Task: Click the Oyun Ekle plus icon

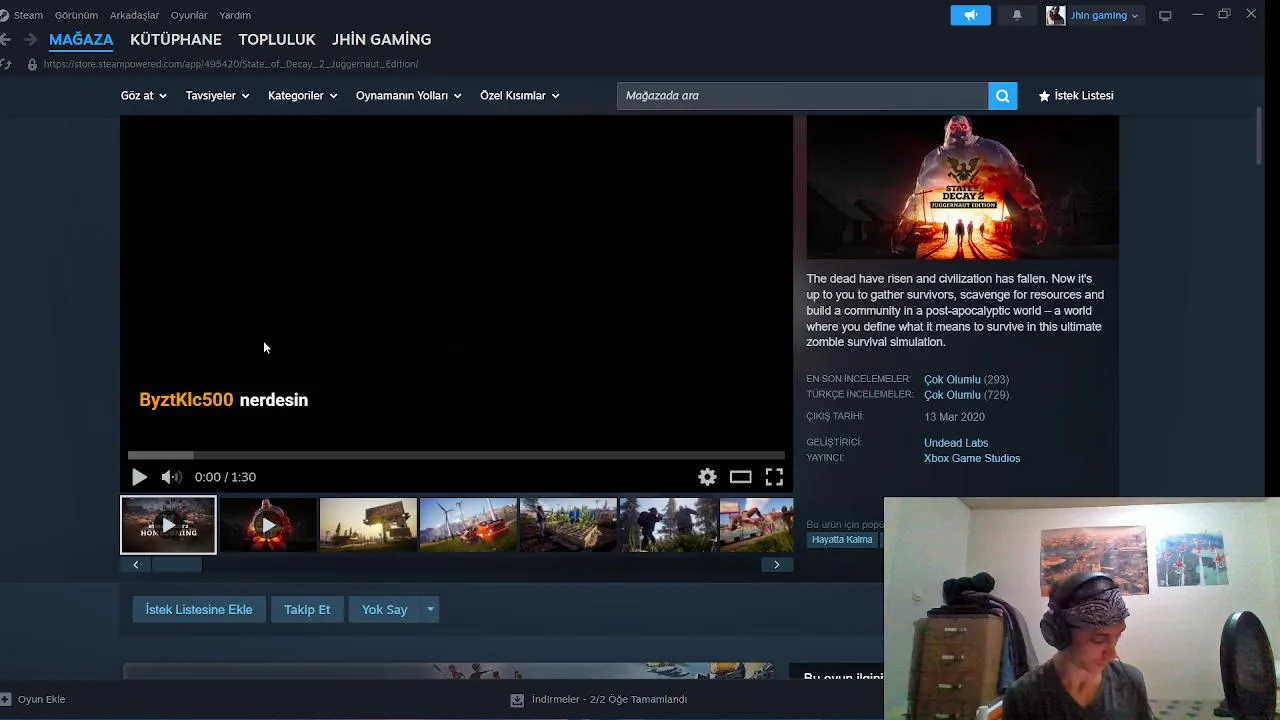Action: 6,699
